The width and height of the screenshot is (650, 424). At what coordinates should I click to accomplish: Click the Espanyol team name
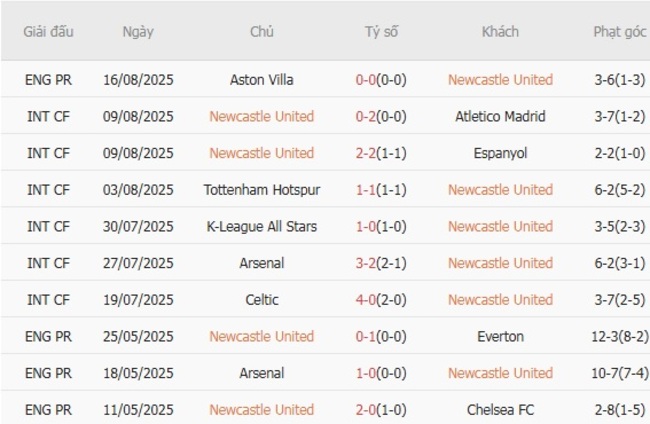(x=500, y=153)
